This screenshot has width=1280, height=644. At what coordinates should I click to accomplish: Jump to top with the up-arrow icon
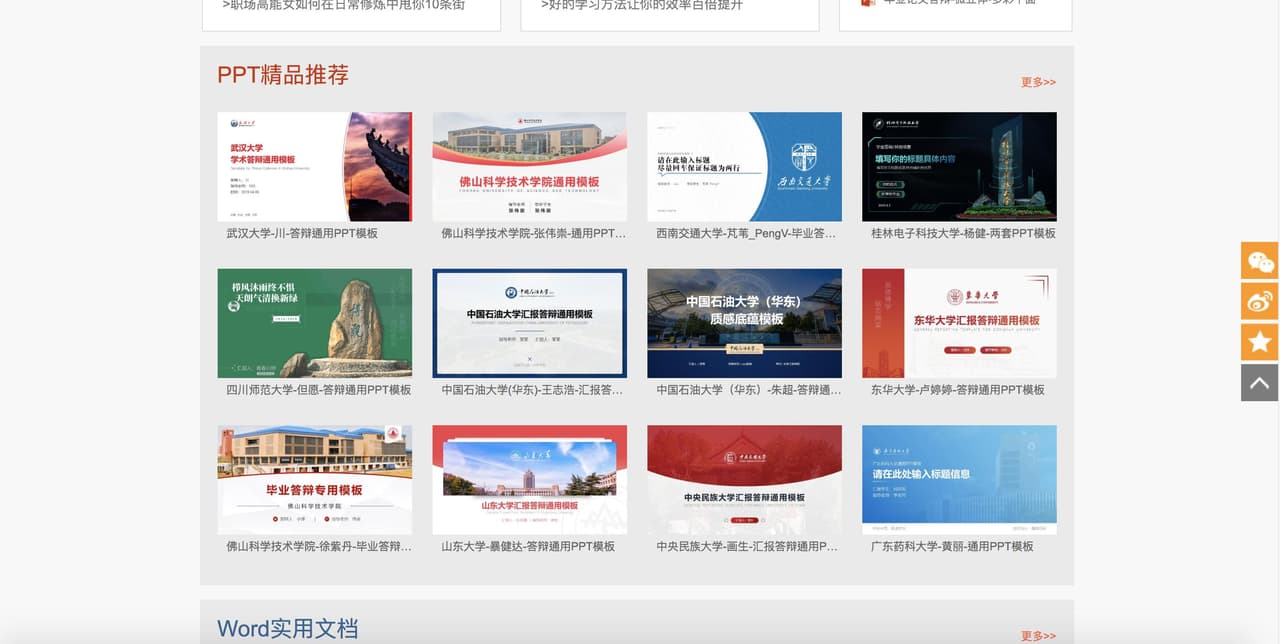click(1260, 383)
